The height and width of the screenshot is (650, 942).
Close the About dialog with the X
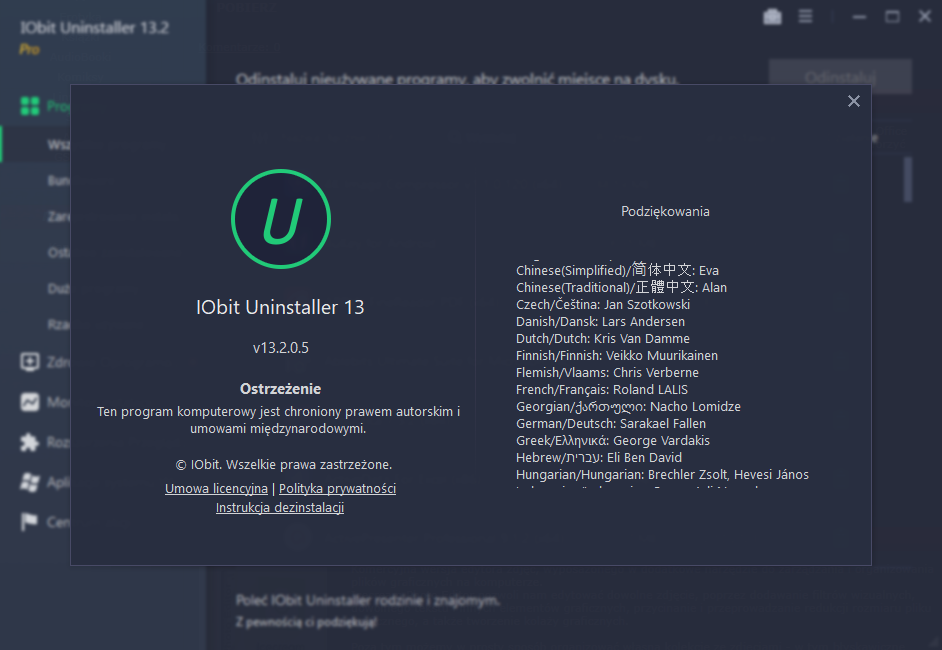[x=854, y=101]
